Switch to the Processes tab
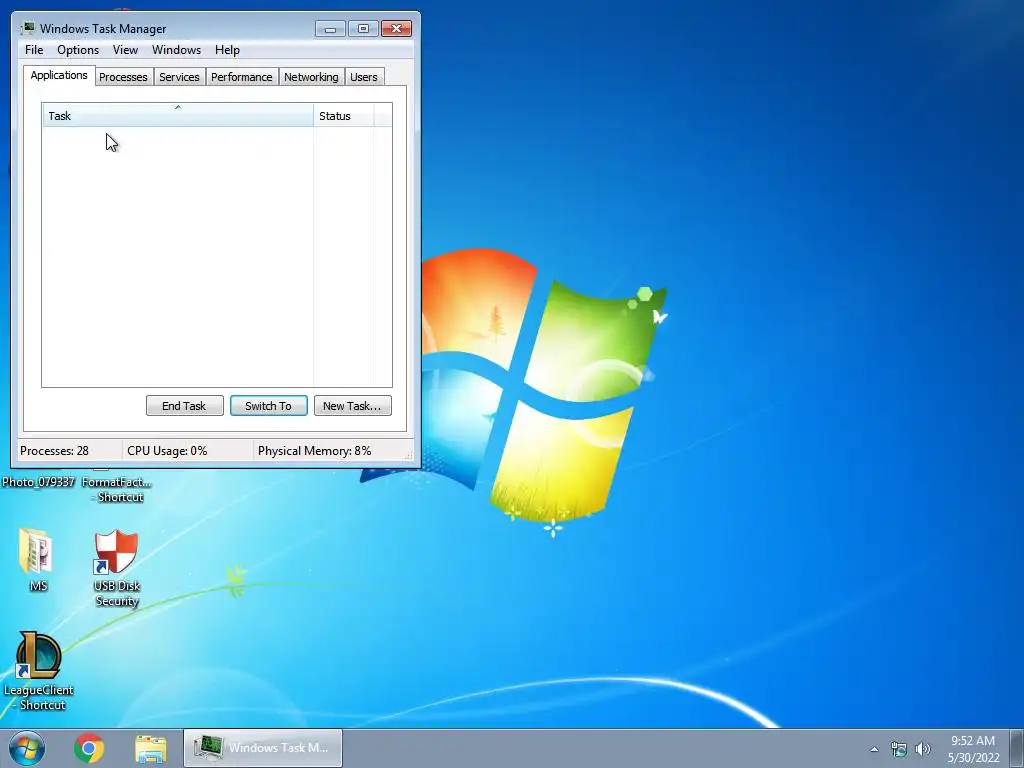 point(123,77)
